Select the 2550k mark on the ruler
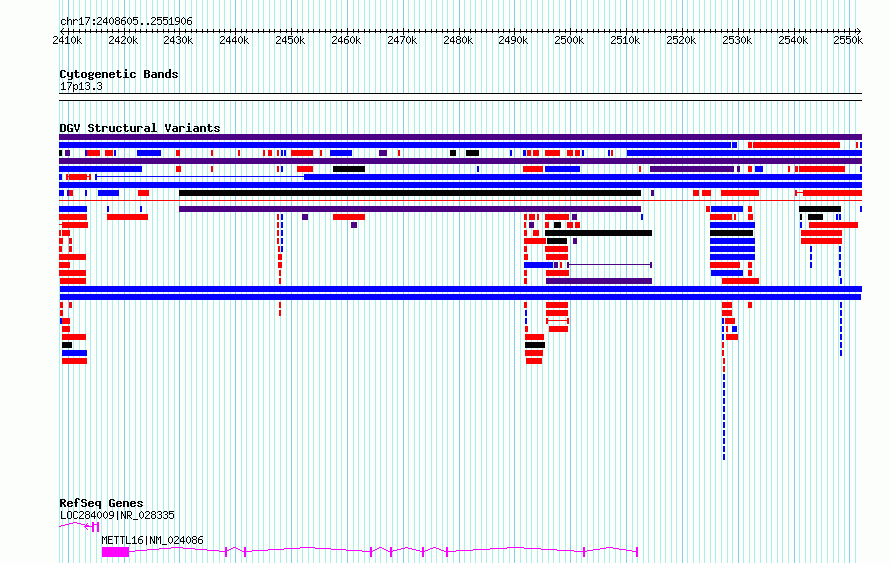Viewport: 890px width, 563px height. (848, 40)
